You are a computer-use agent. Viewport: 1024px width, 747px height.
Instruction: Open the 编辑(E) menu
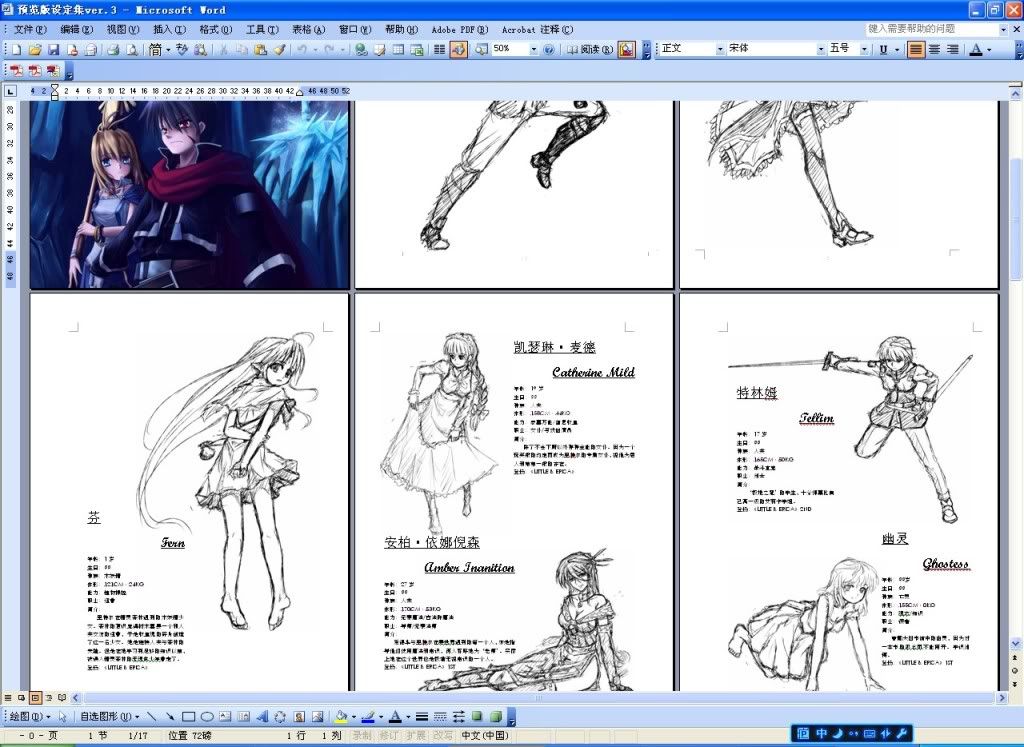coord(76,29)
